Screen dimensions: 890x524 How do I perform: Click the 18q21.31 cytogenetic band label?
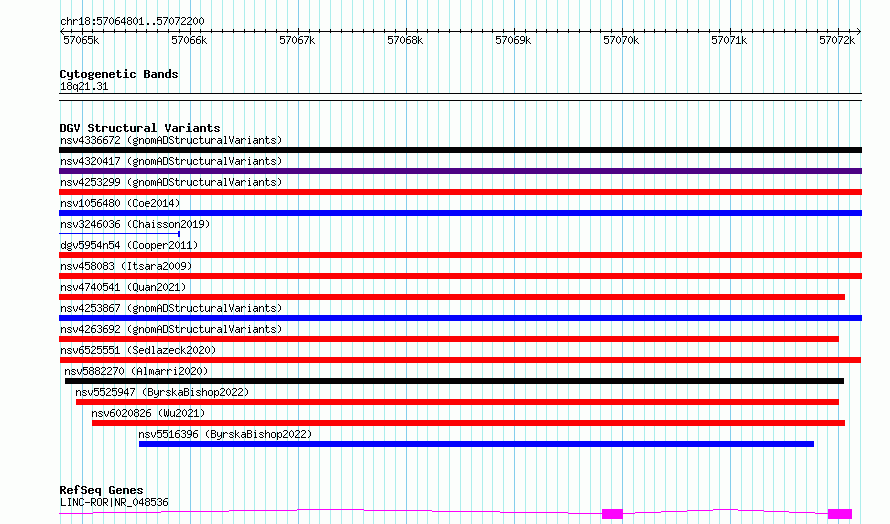pyautogui.click(x=84, y=86)
